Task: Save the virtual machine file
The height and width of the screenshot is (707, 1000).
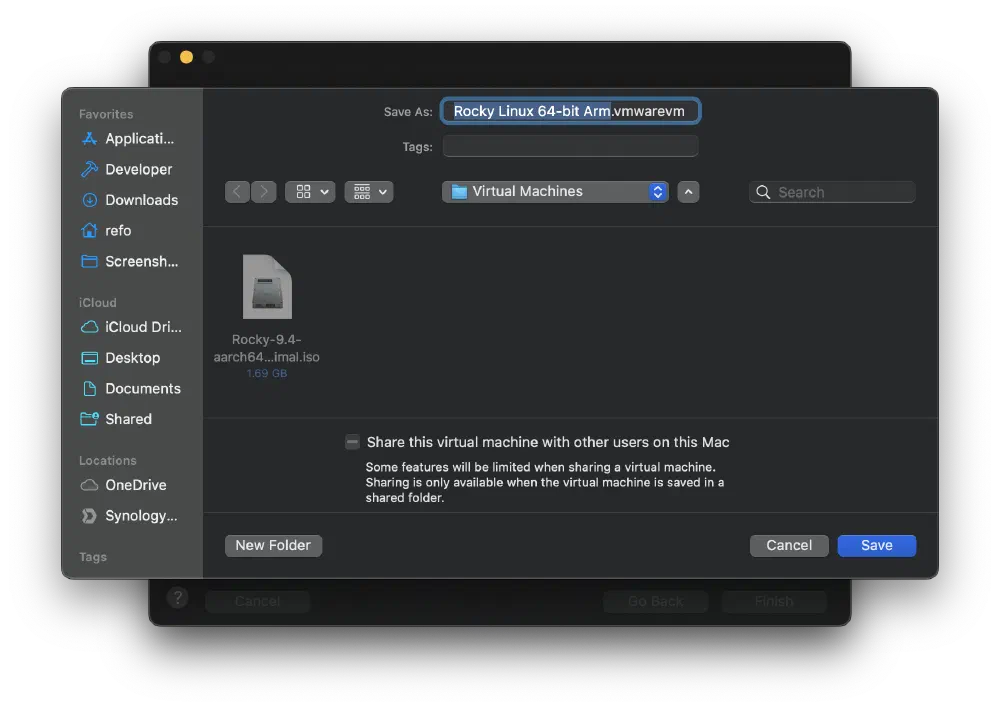Action: (876, 545)
